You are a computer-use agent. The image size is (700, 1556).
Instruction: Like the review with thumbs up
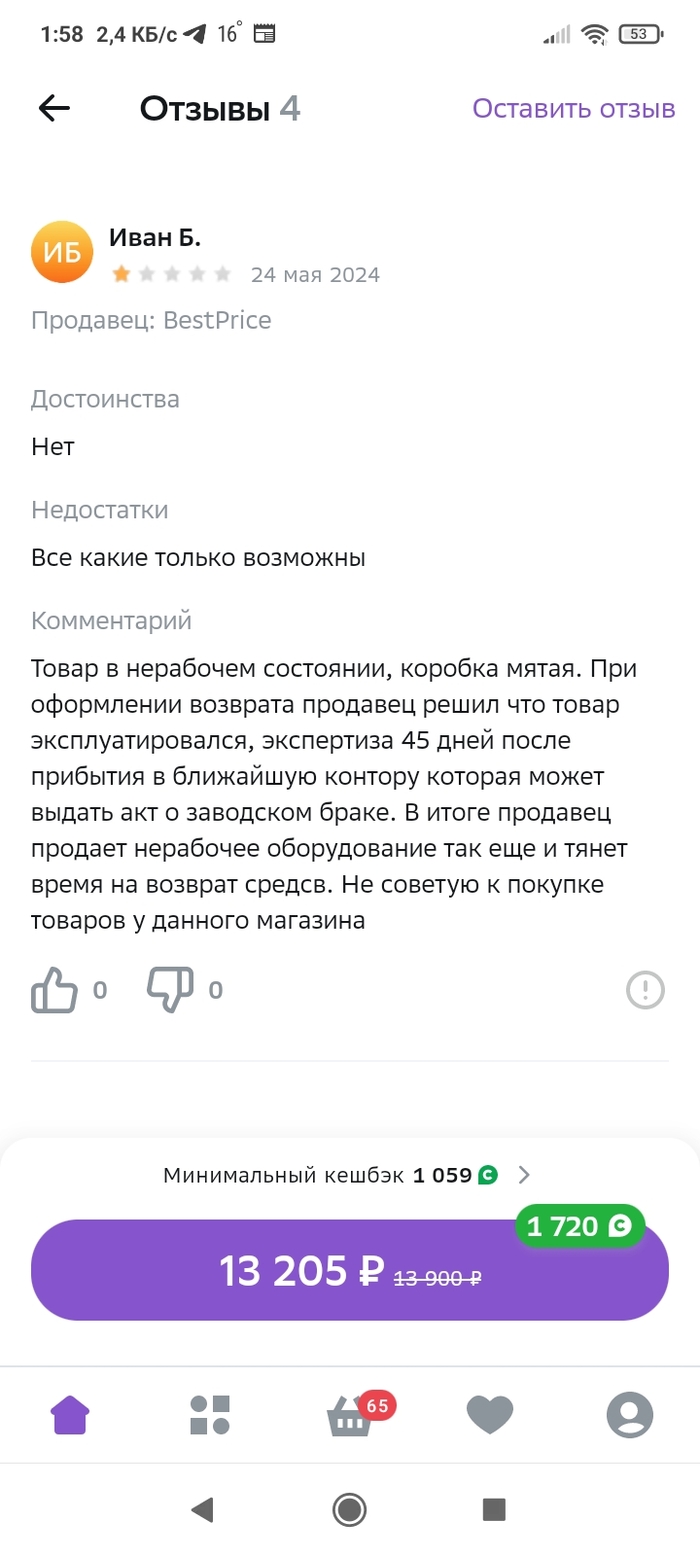55,990
